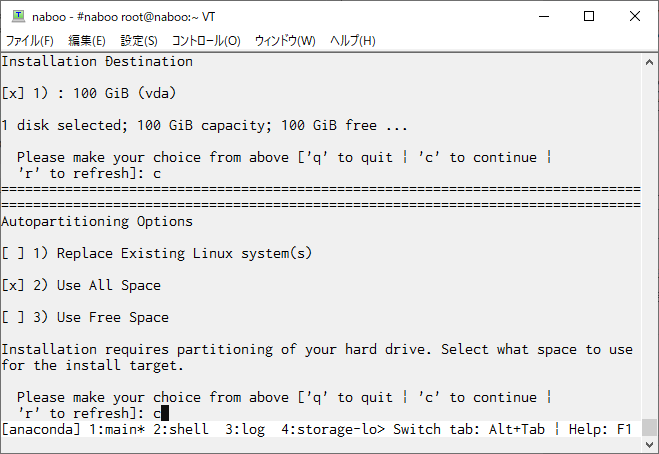Click the vda disk checkbox marker
Viewport: 659px width, 454px height.
(x=13, y=93)
